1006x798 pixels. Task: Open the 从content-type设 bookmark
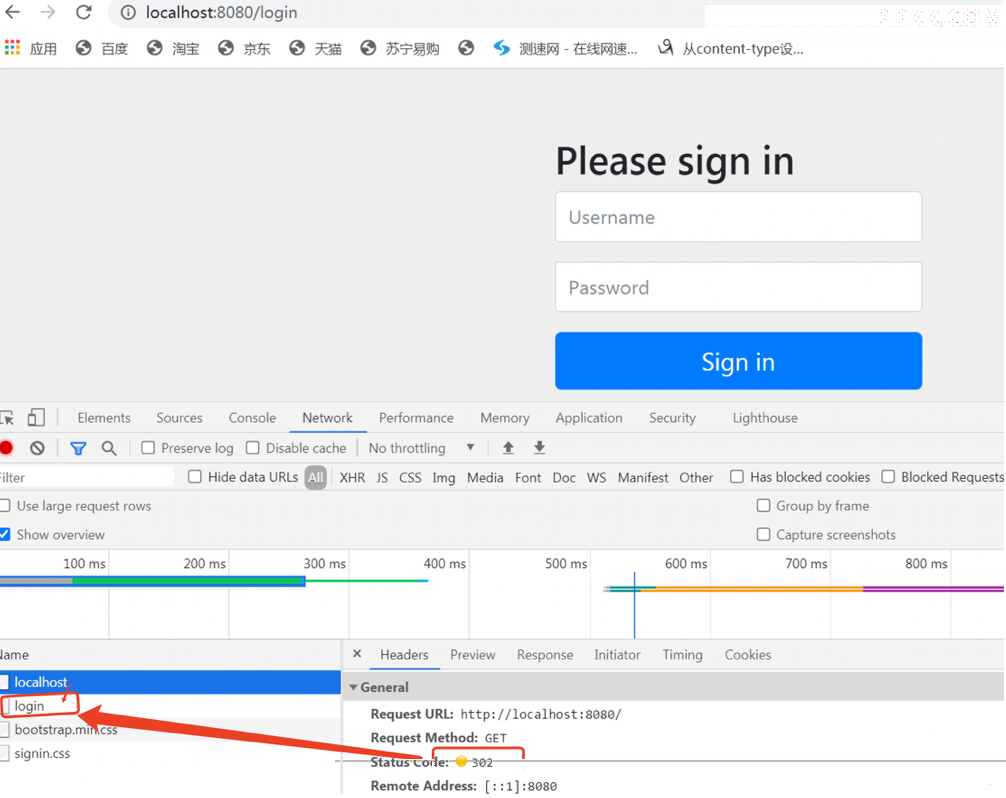point(731,48)
